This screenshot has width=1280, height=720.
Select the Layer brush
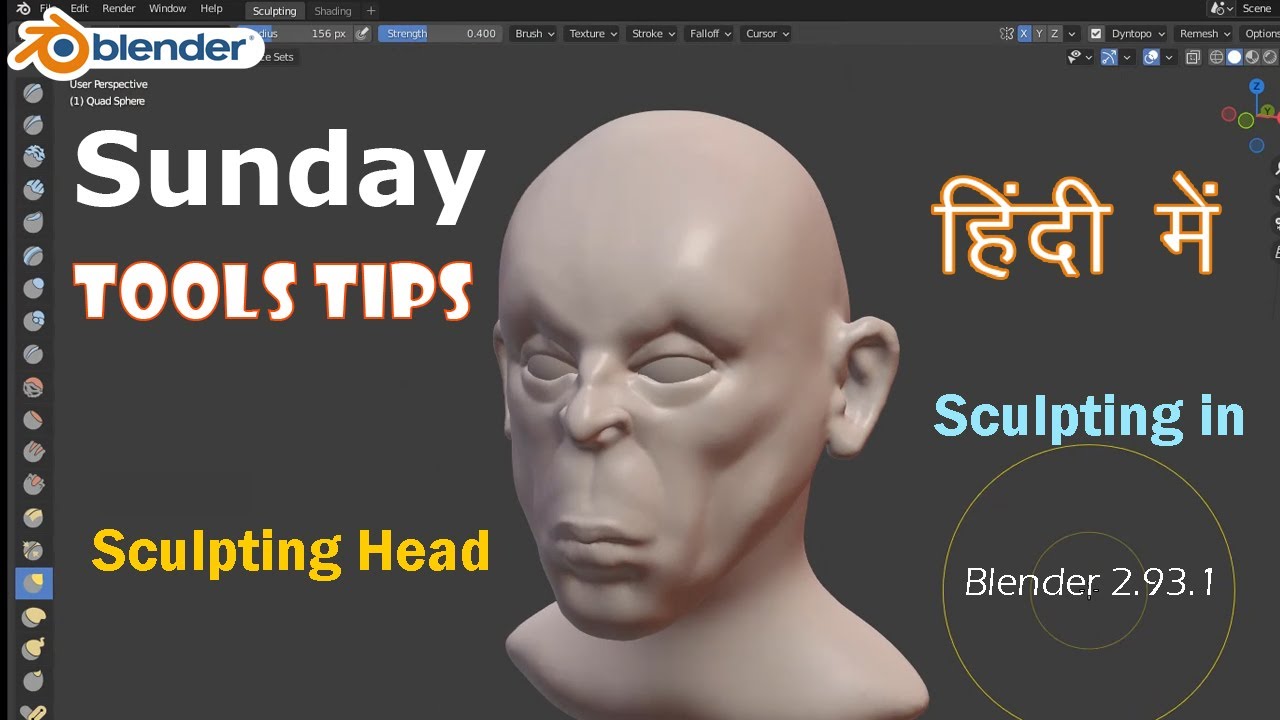coord(34,255)
